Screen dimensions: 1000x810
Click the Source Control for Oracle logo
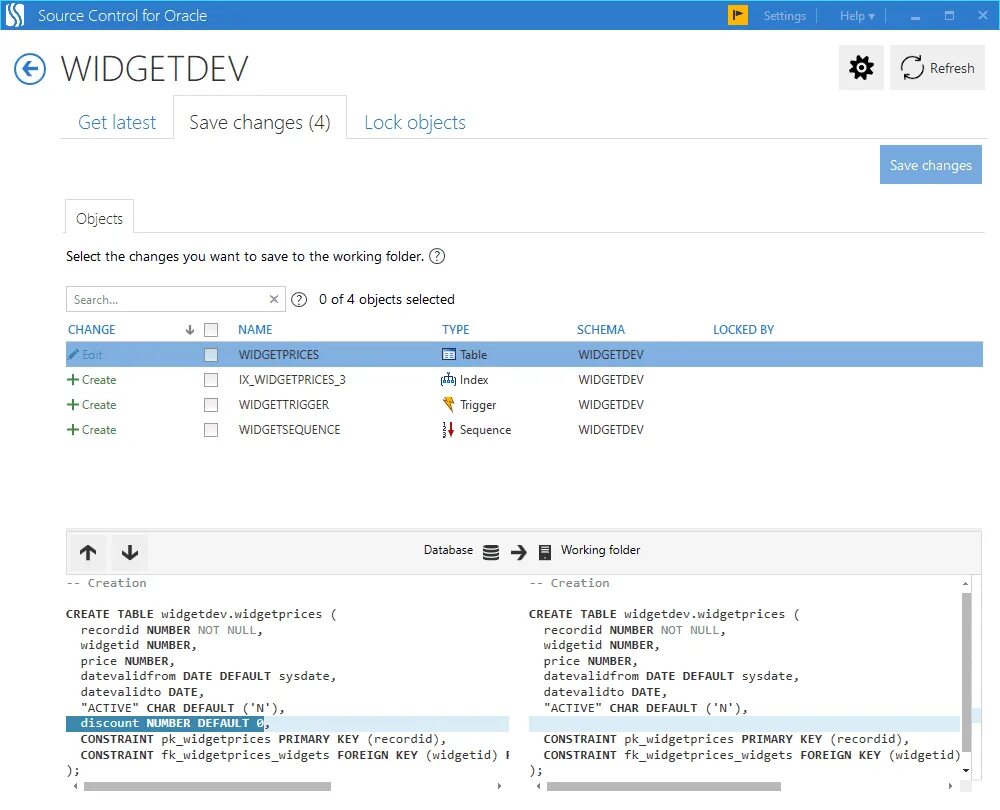pos(15,15)
